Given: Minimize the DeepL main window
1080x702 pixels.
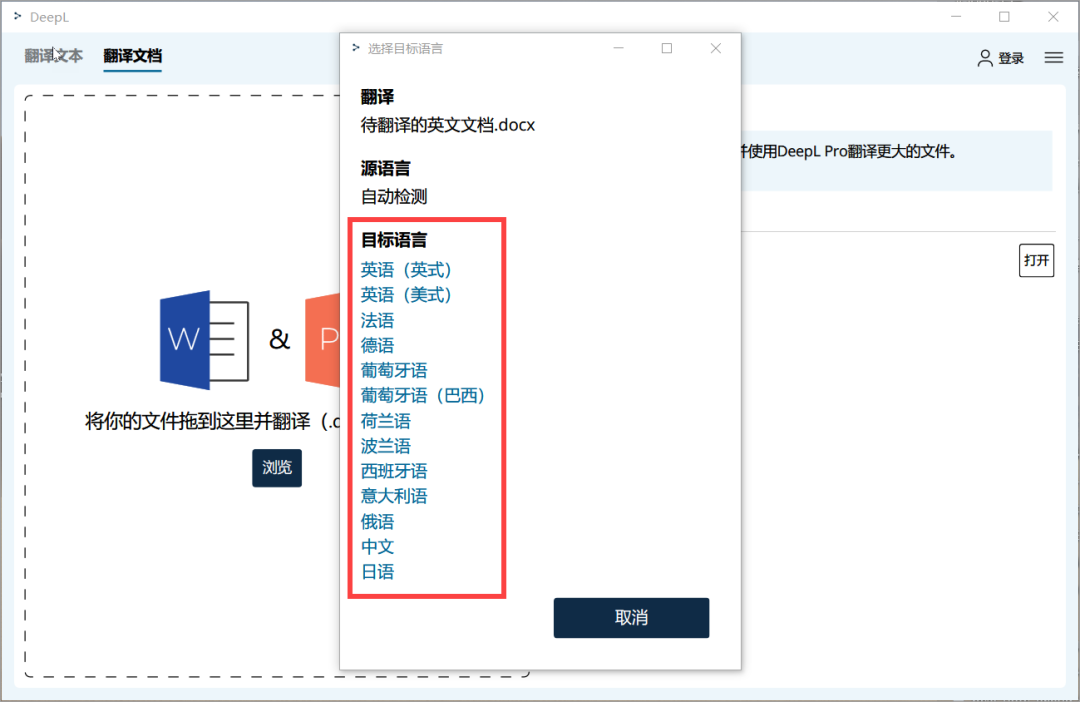Looking at the screenshot, I should click(956, 17).
